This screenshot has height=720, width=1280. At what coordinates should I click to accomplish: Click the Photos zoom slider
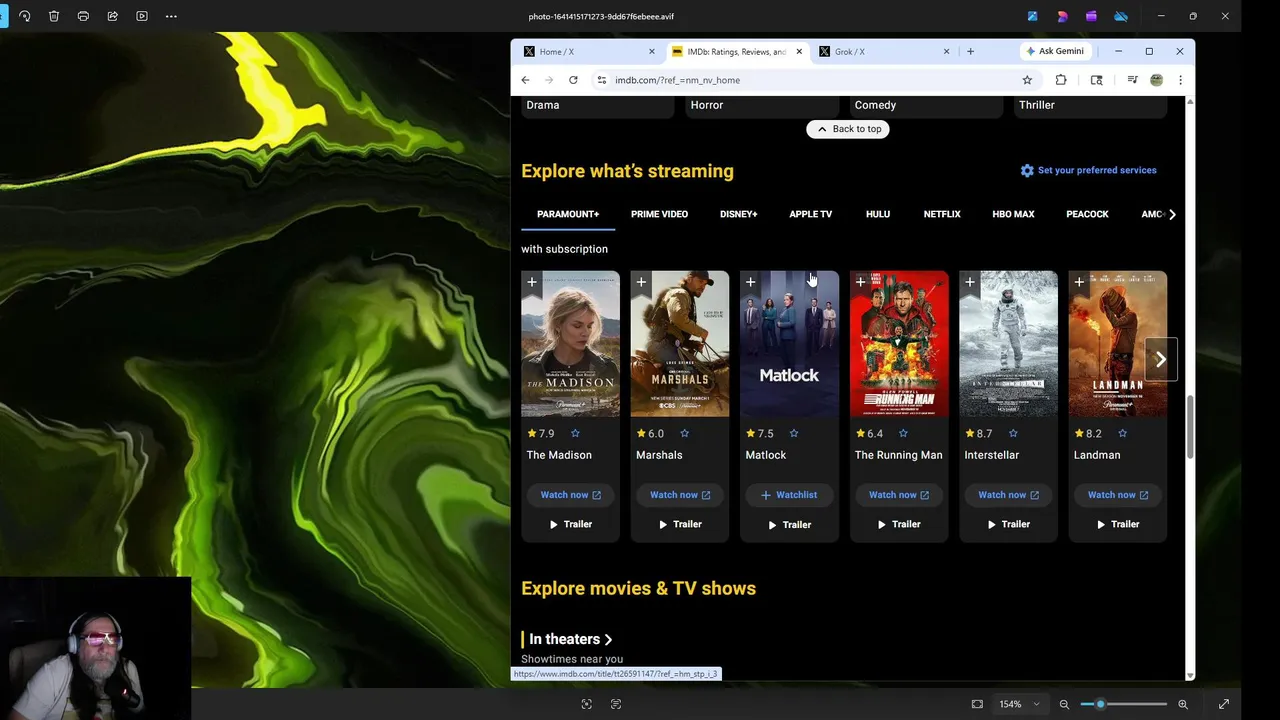1123,704
